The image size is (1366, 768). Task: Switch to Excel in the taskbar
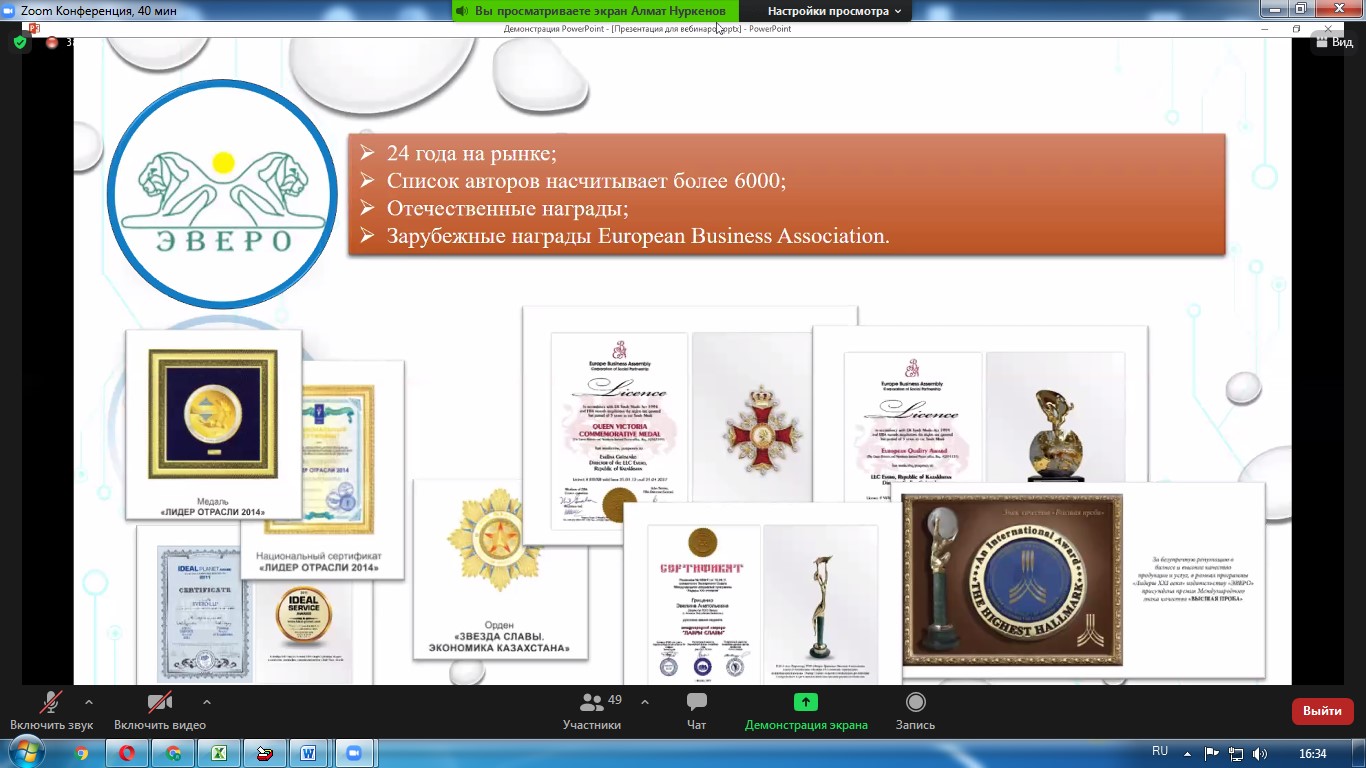[218, 753]
